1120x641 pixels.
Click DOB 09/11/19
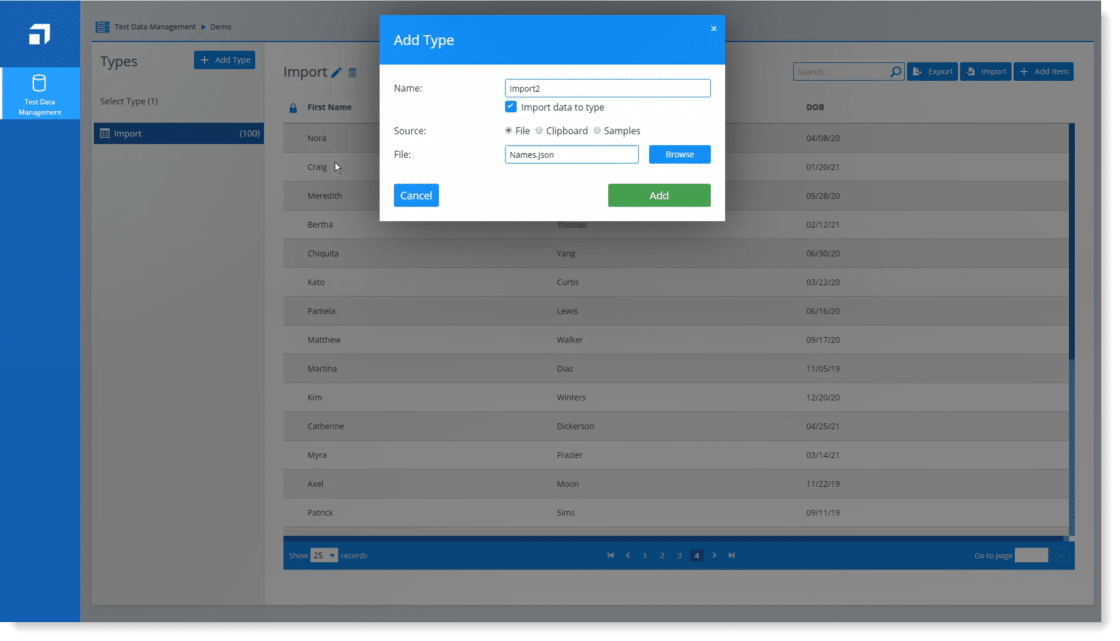click(823, 513)
